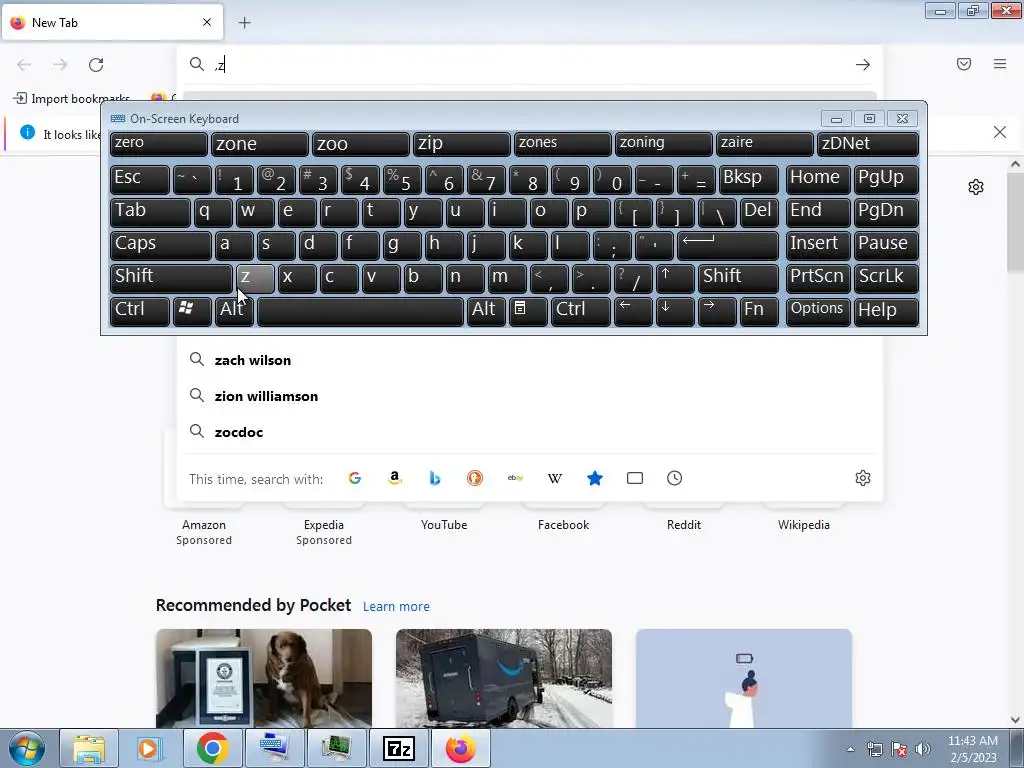The height and width of the screenshot is (768, 1024).
Task: Open a new tab with plus button
Action: coord(244,23)
